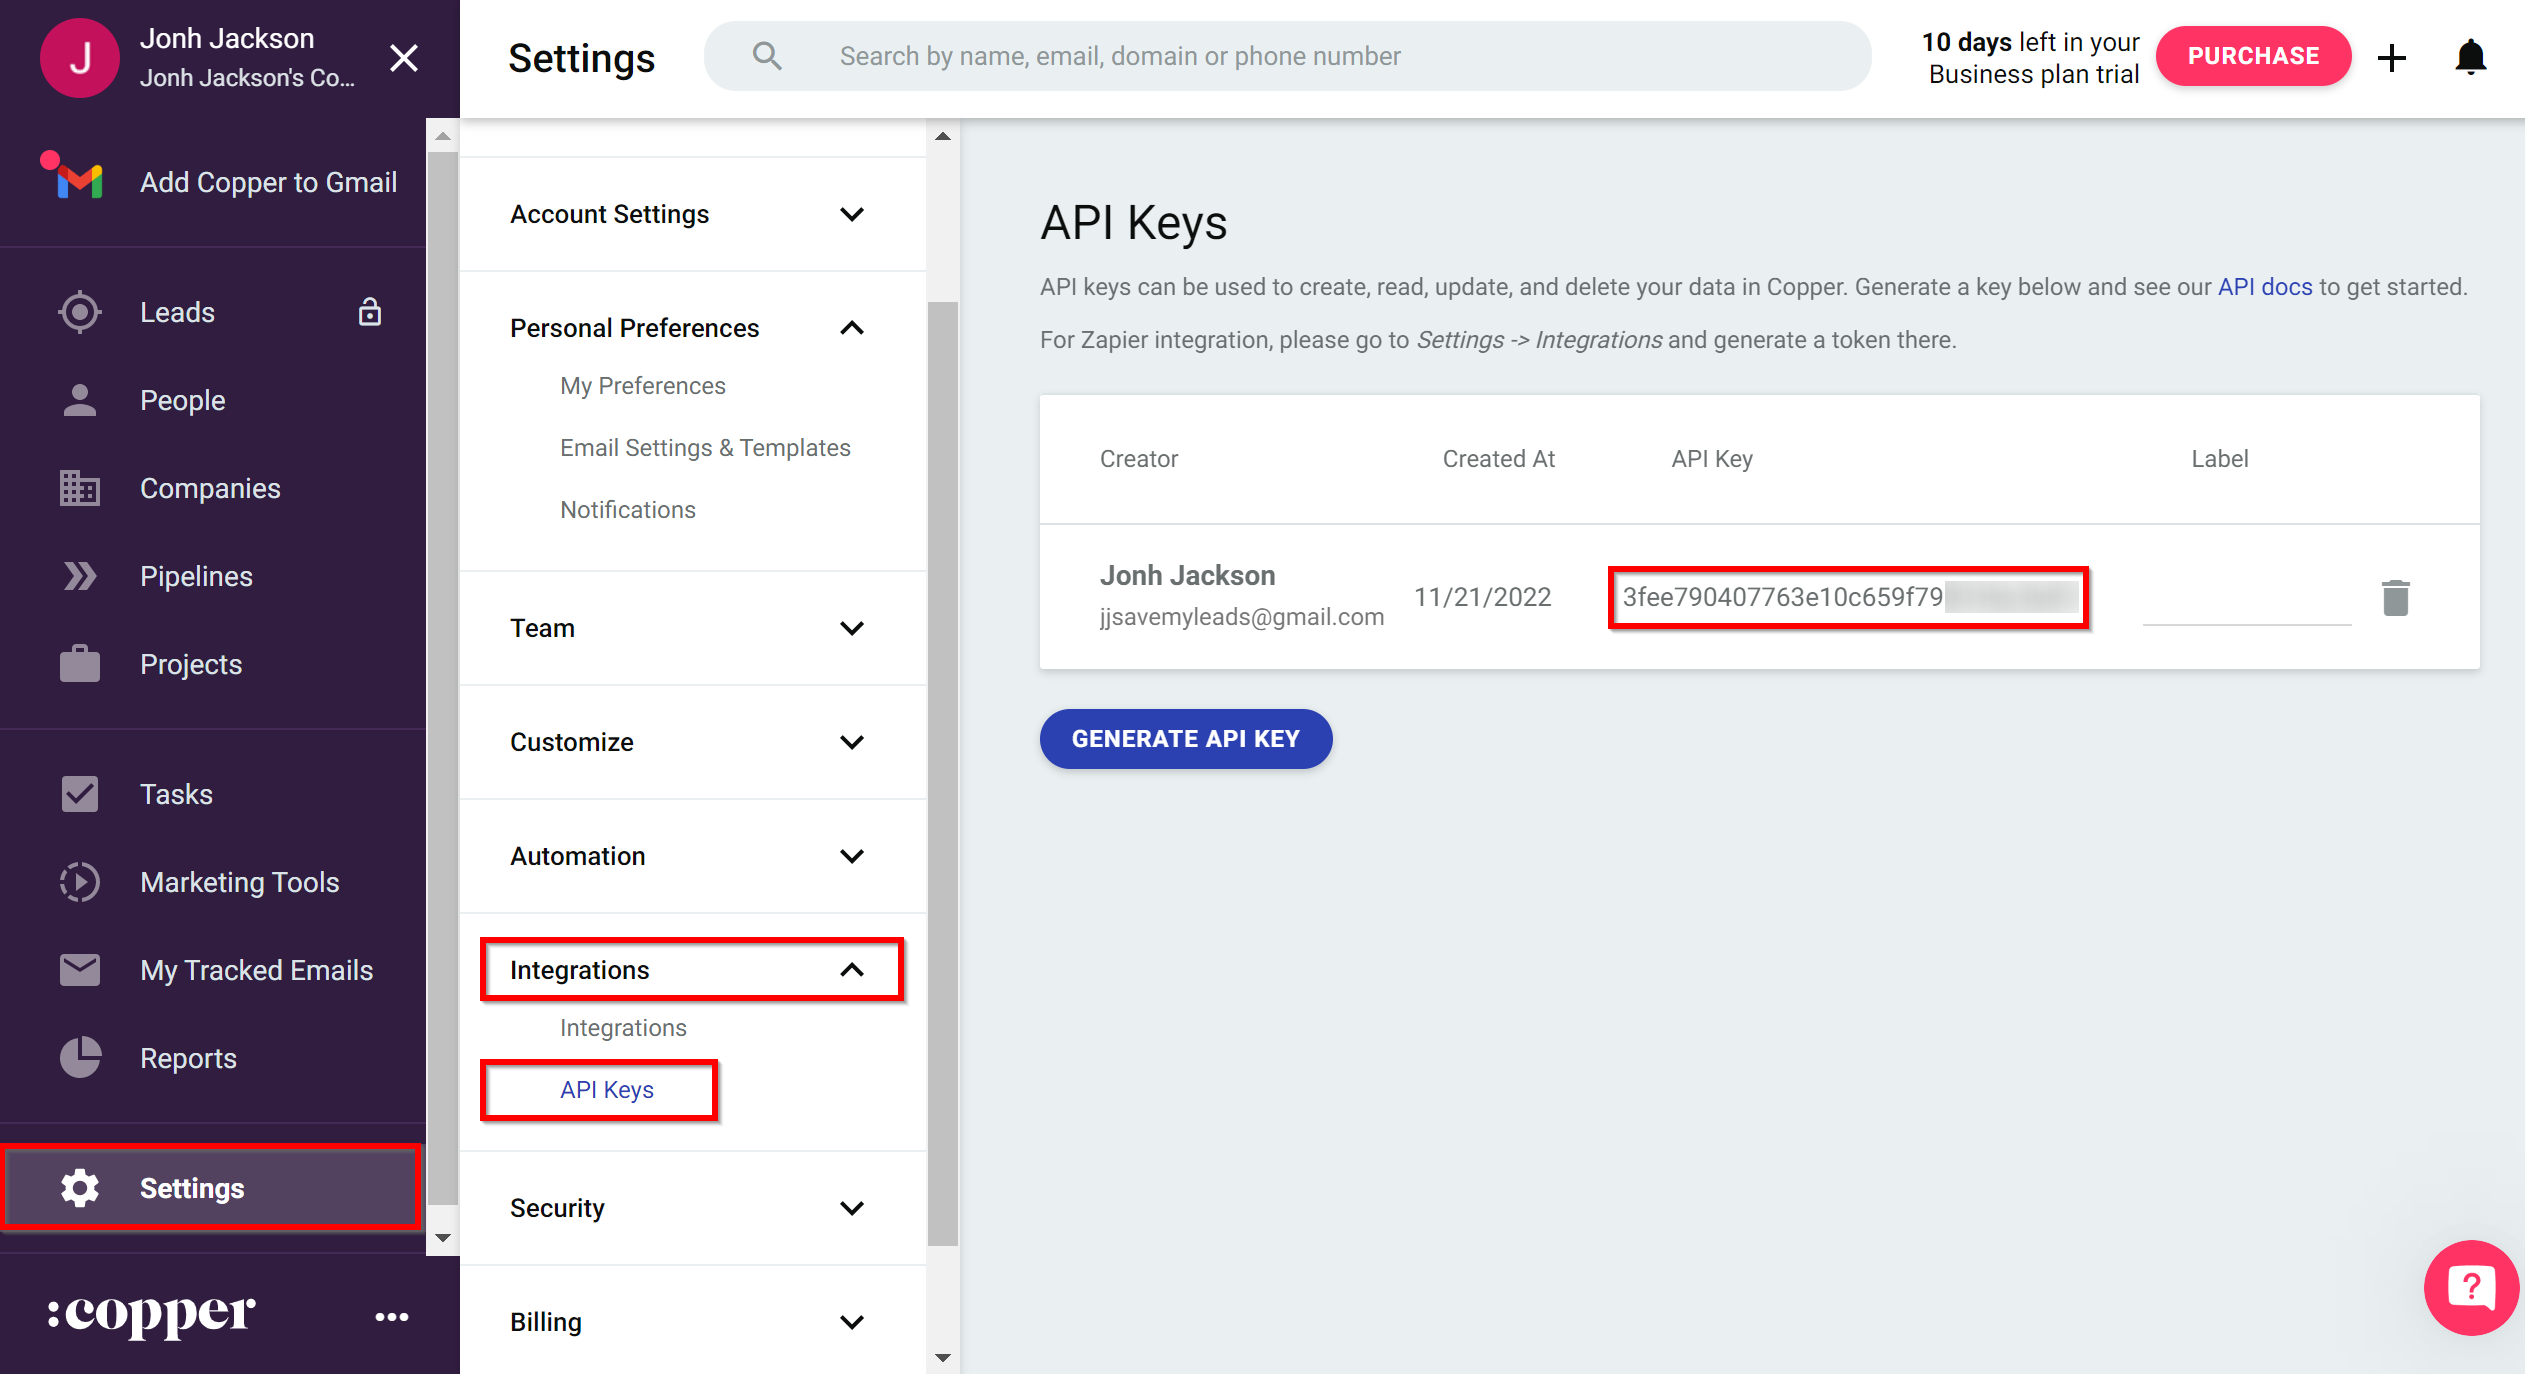Delete Jonh Jackson's API key via trash icon
Viewport: 2525px width, 1374px height.
coord(2396,597)
